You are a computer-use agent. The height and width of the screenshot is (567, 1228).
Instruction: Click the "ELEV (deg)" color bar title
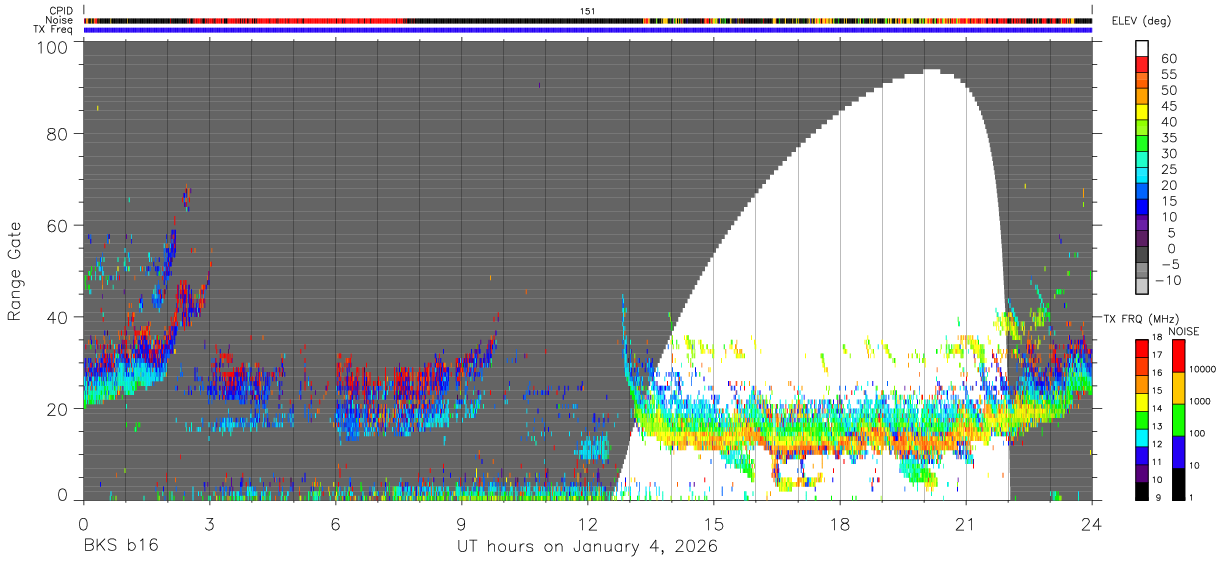(x=1141, y=21)
